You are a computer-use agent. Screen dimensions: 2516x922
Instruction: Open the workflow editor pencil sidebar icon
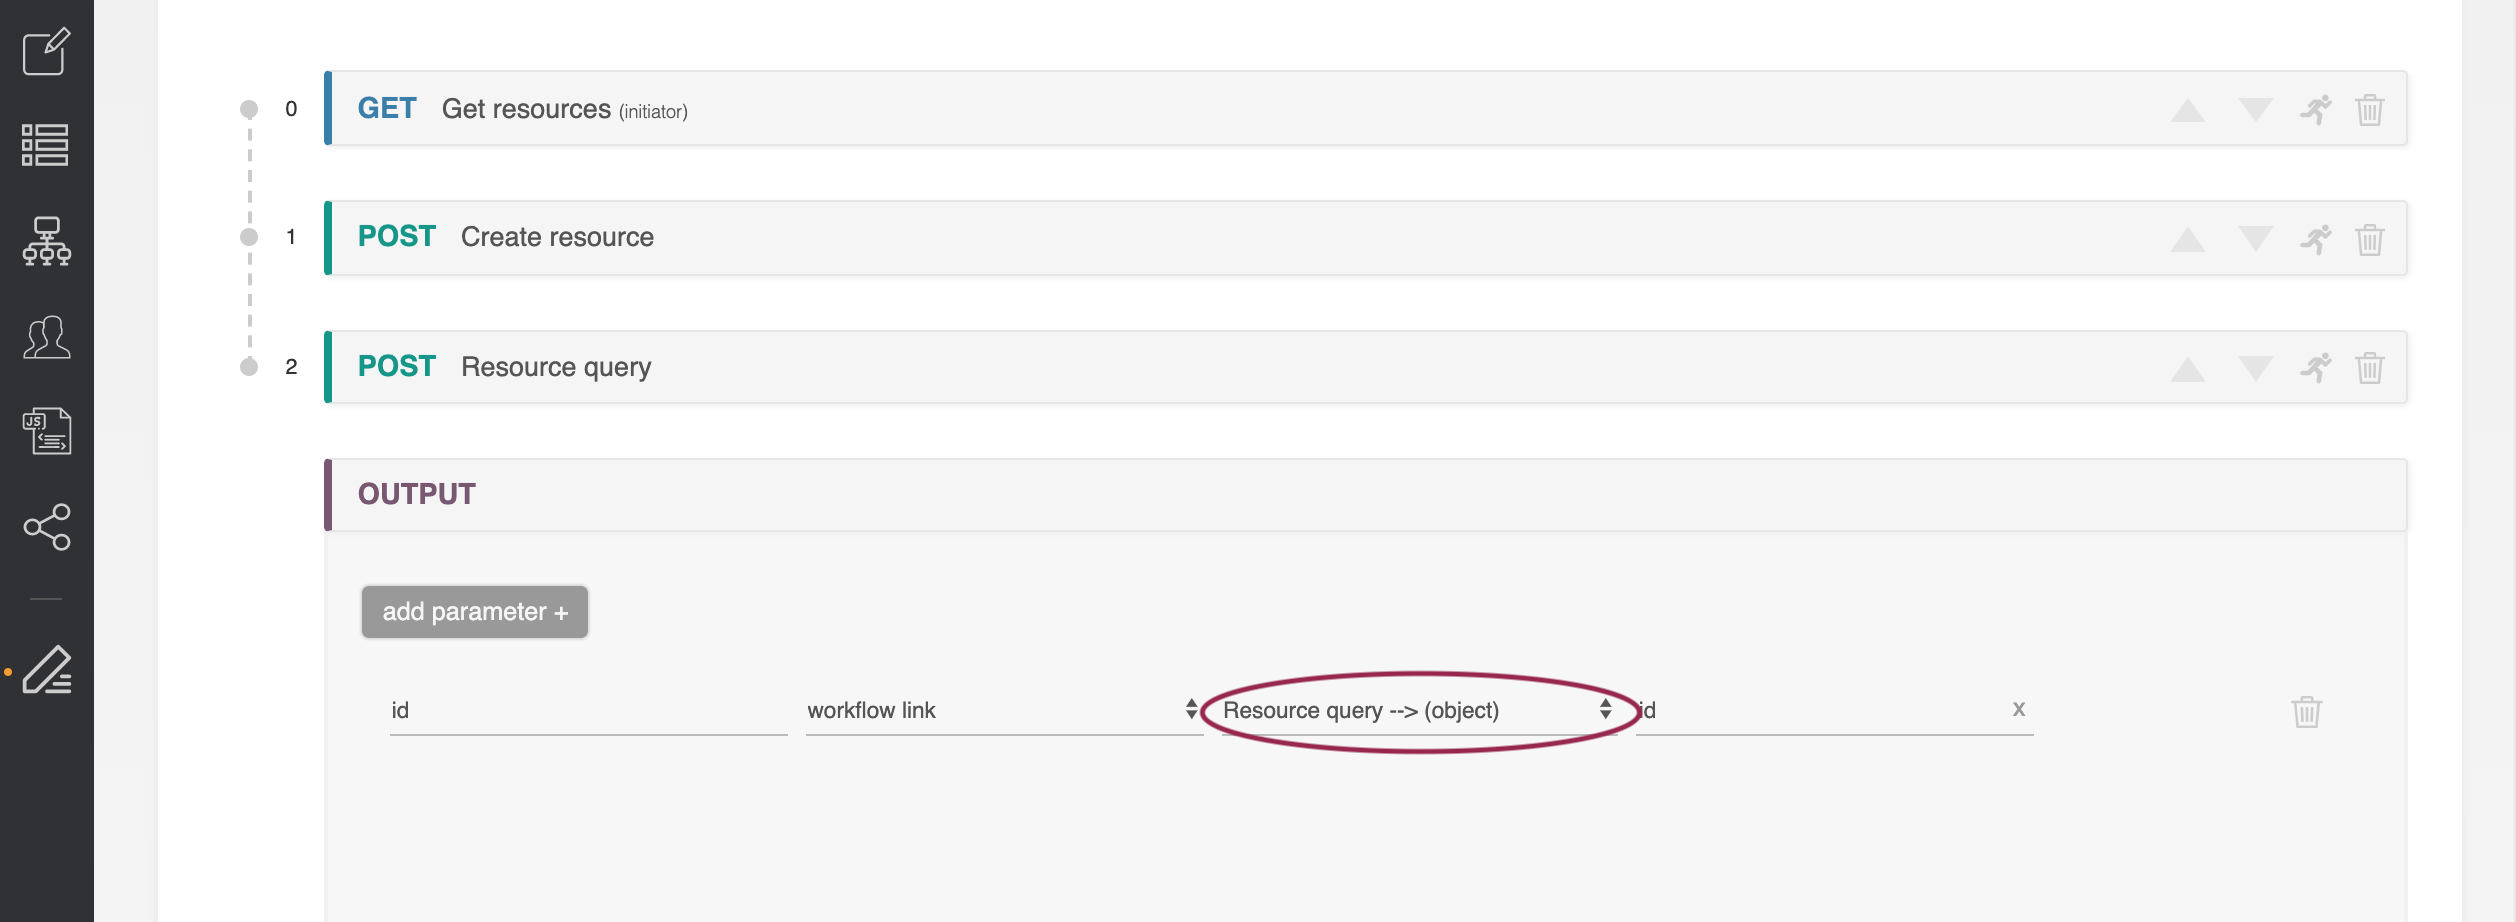[x=46, y=670]
